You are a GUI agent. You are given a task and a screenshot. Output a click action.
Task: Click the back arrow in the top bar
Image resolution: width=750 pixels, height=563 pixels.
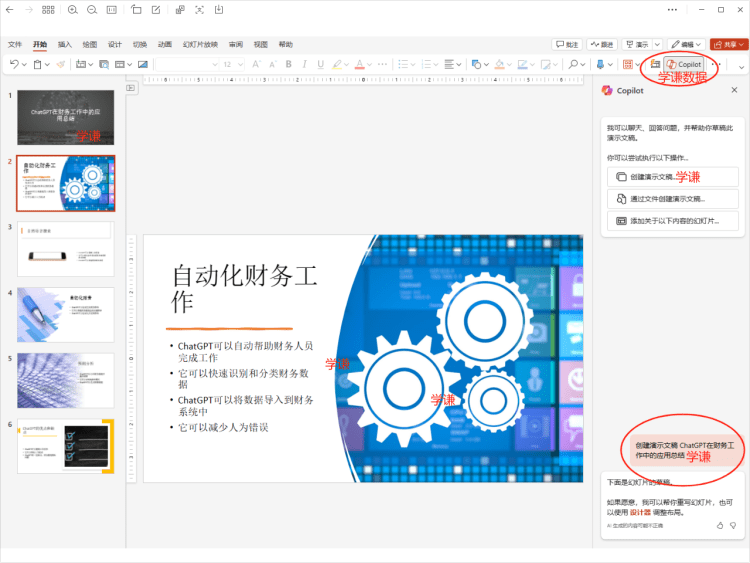point(10,10)
